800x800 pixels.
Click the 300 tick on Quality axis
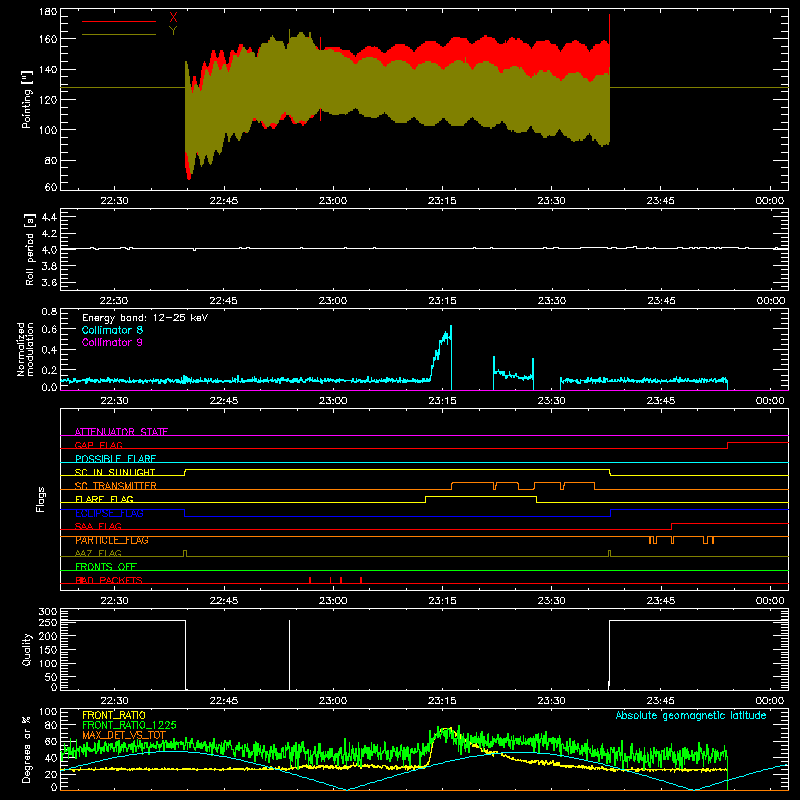click(48, 612)
